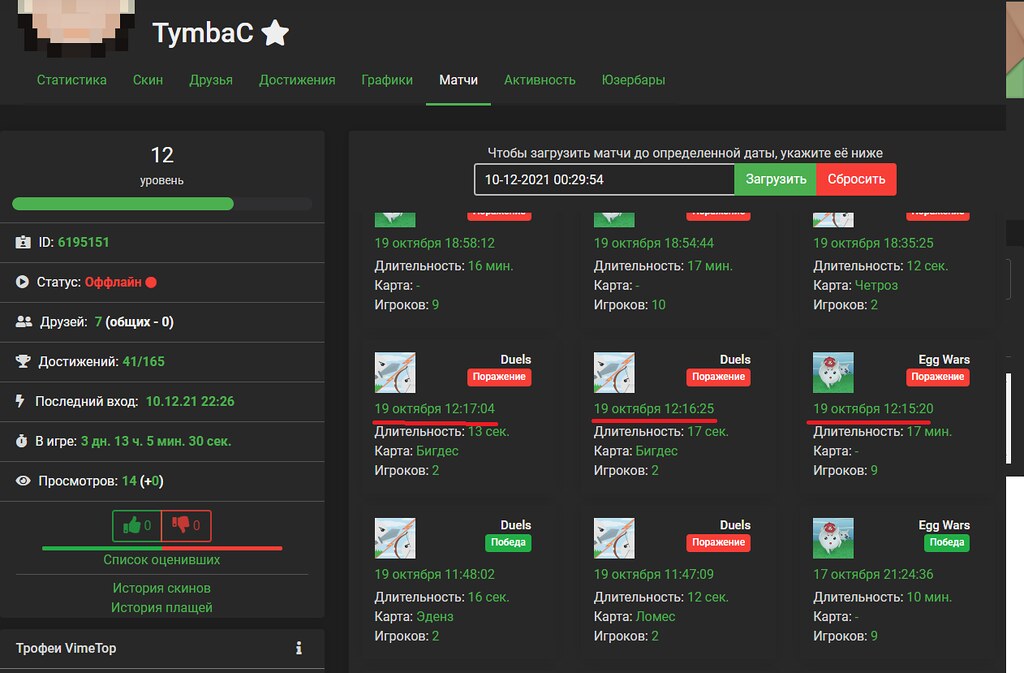This screenshot has width=1024, height=673.
Task: Go to the Юзербары tab
Action: click(633, 80)
